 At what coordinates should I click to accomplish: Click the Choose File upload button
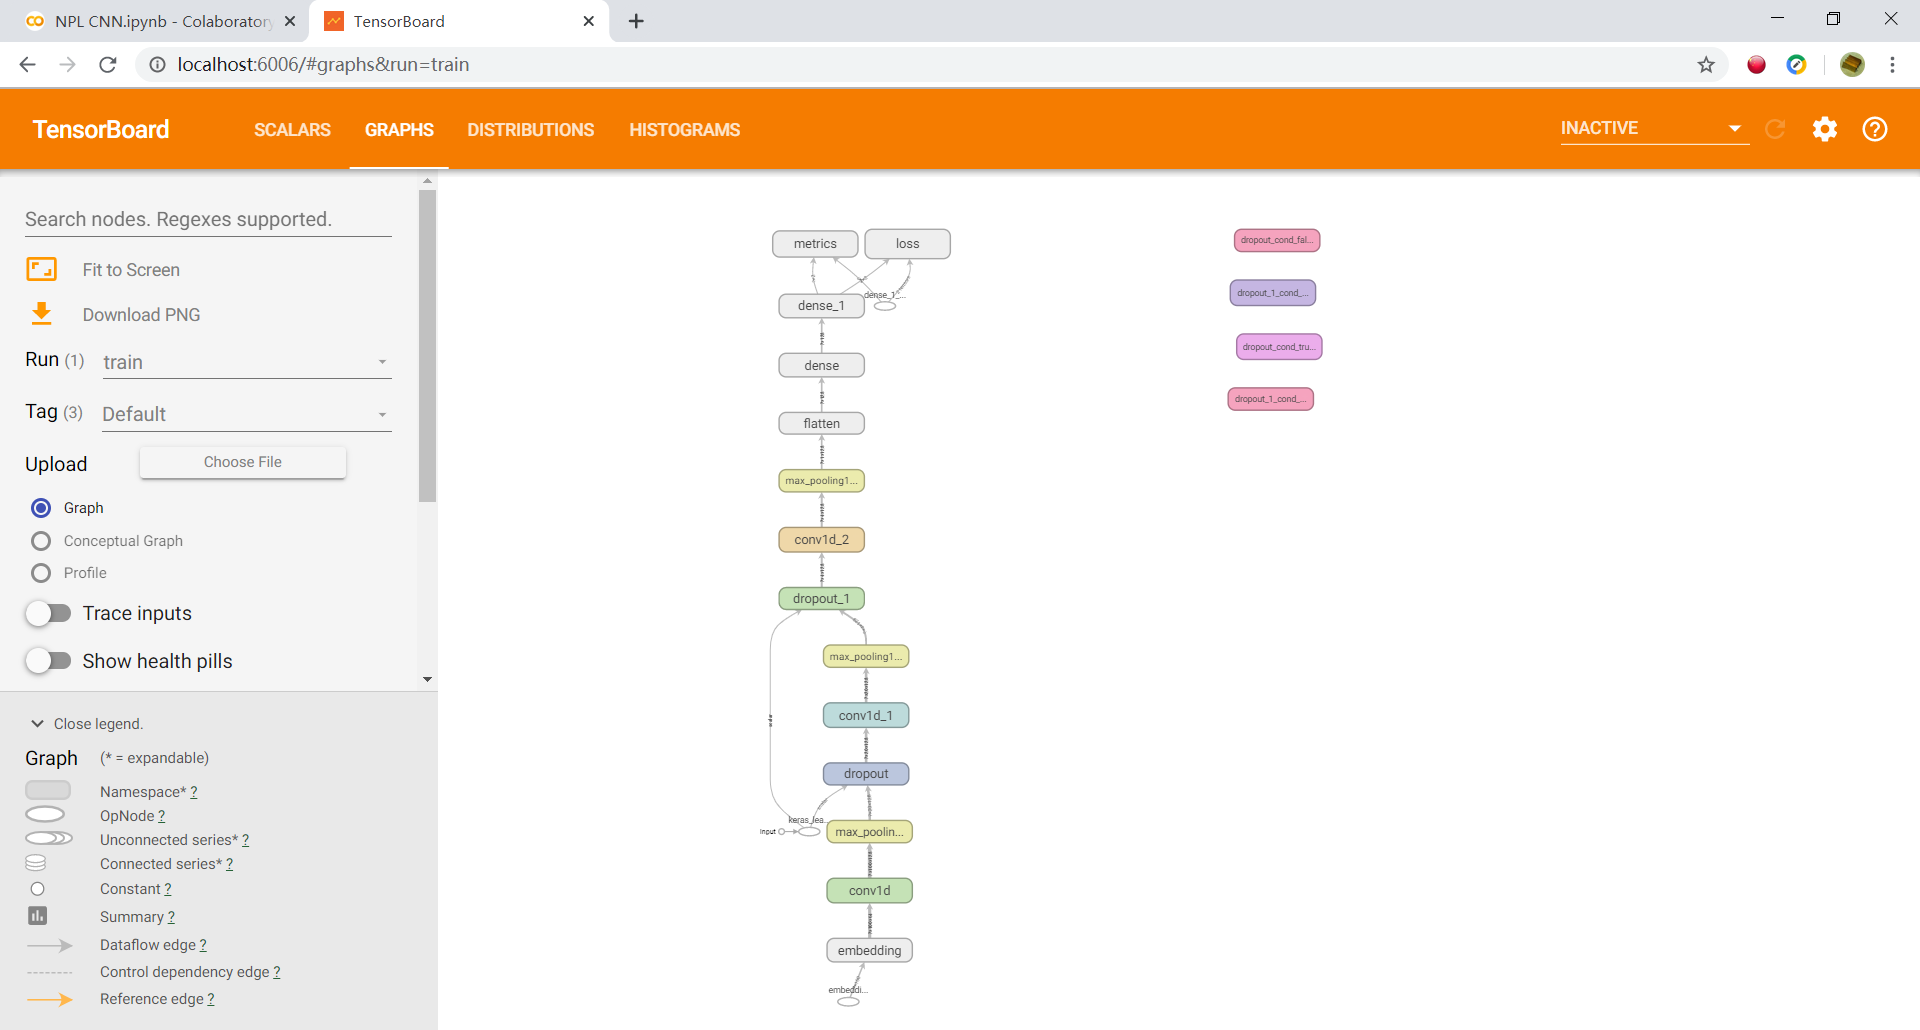coord(242,462)
